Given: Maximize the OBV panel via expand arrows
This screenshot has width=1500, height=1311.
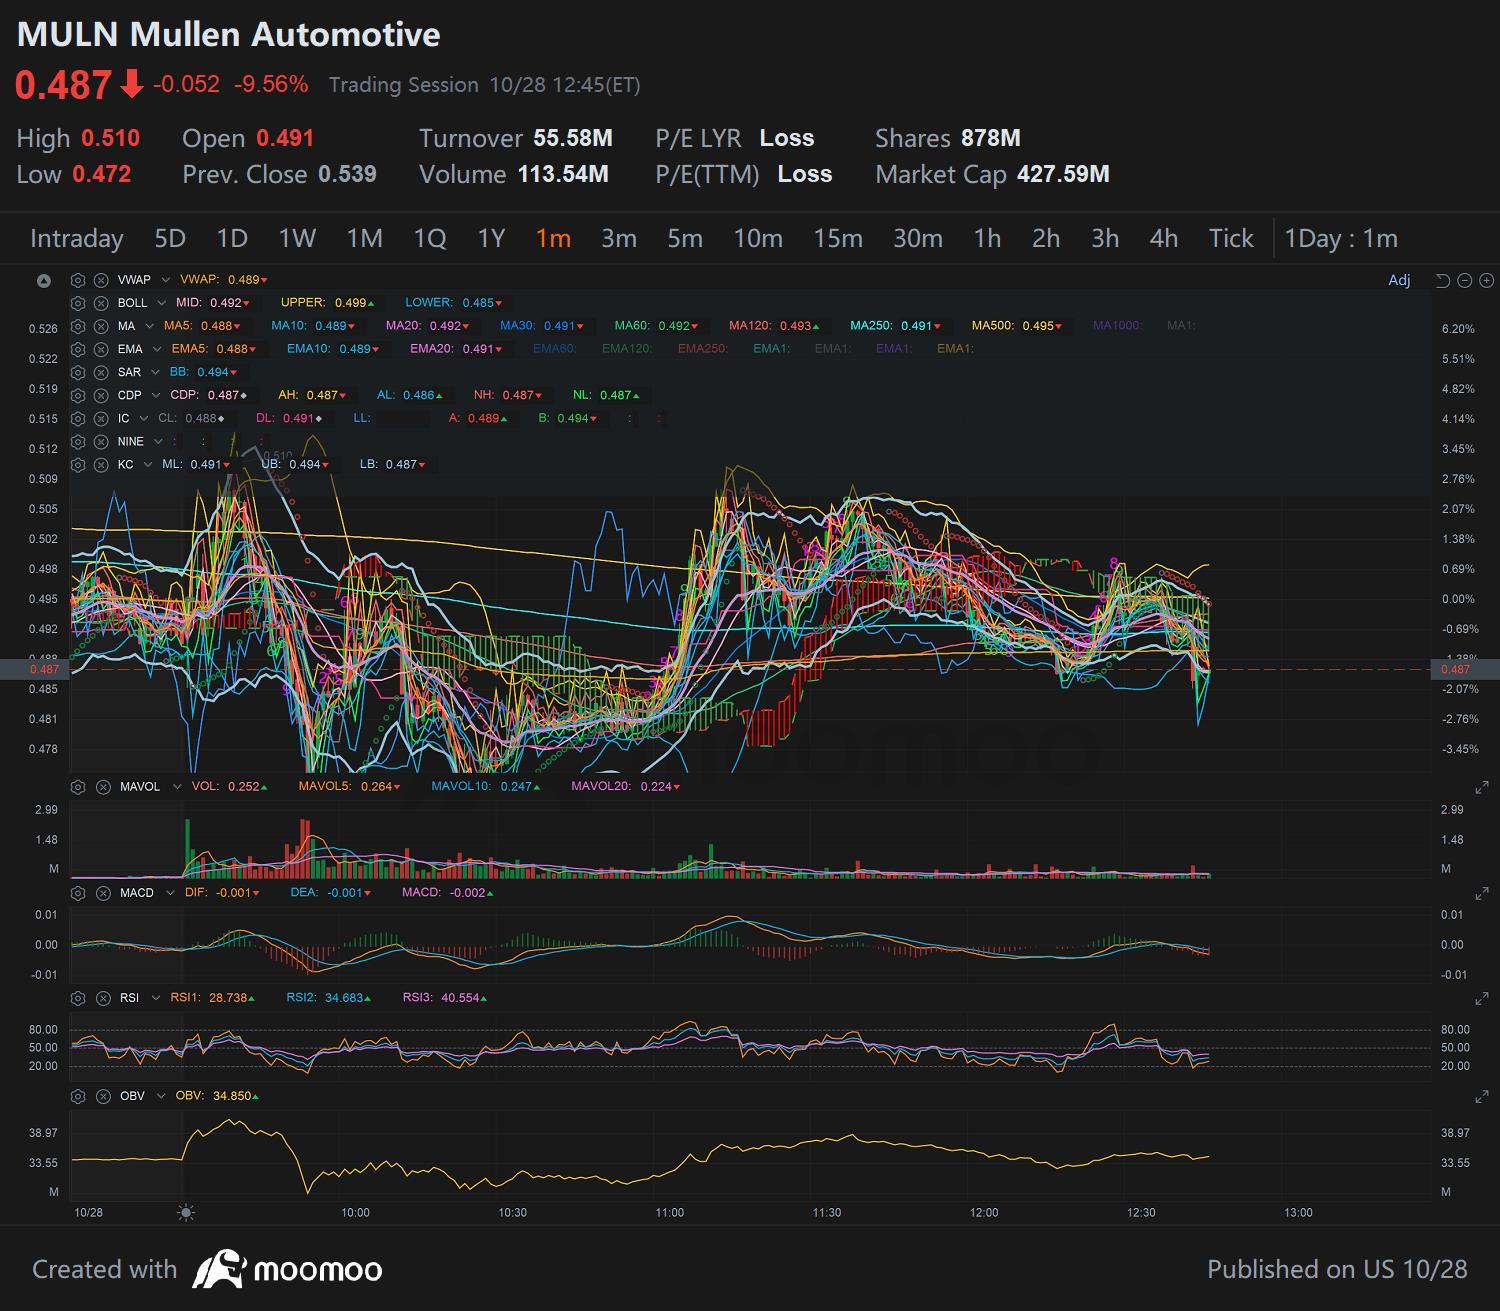Looking at the screenshot, I should pyautogui.click(x=1482, y=1098).
